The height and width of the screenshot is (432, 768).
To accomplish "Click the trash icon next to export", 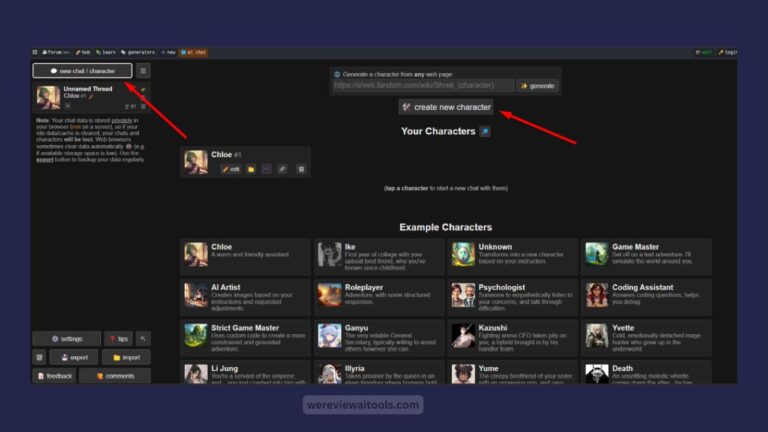I will tap(40, 357).
